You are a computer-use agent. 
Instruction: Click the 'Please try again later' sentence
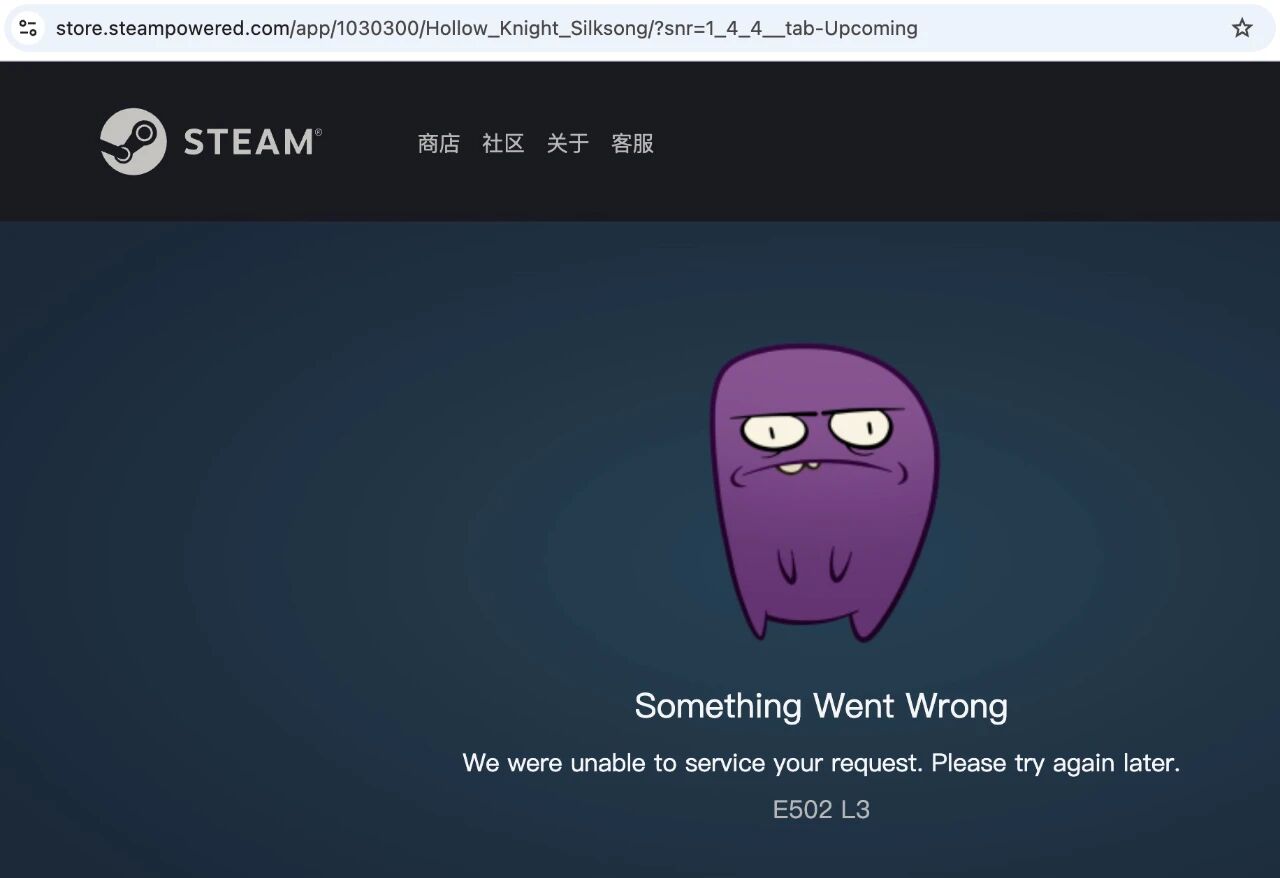pos(1055,764)
